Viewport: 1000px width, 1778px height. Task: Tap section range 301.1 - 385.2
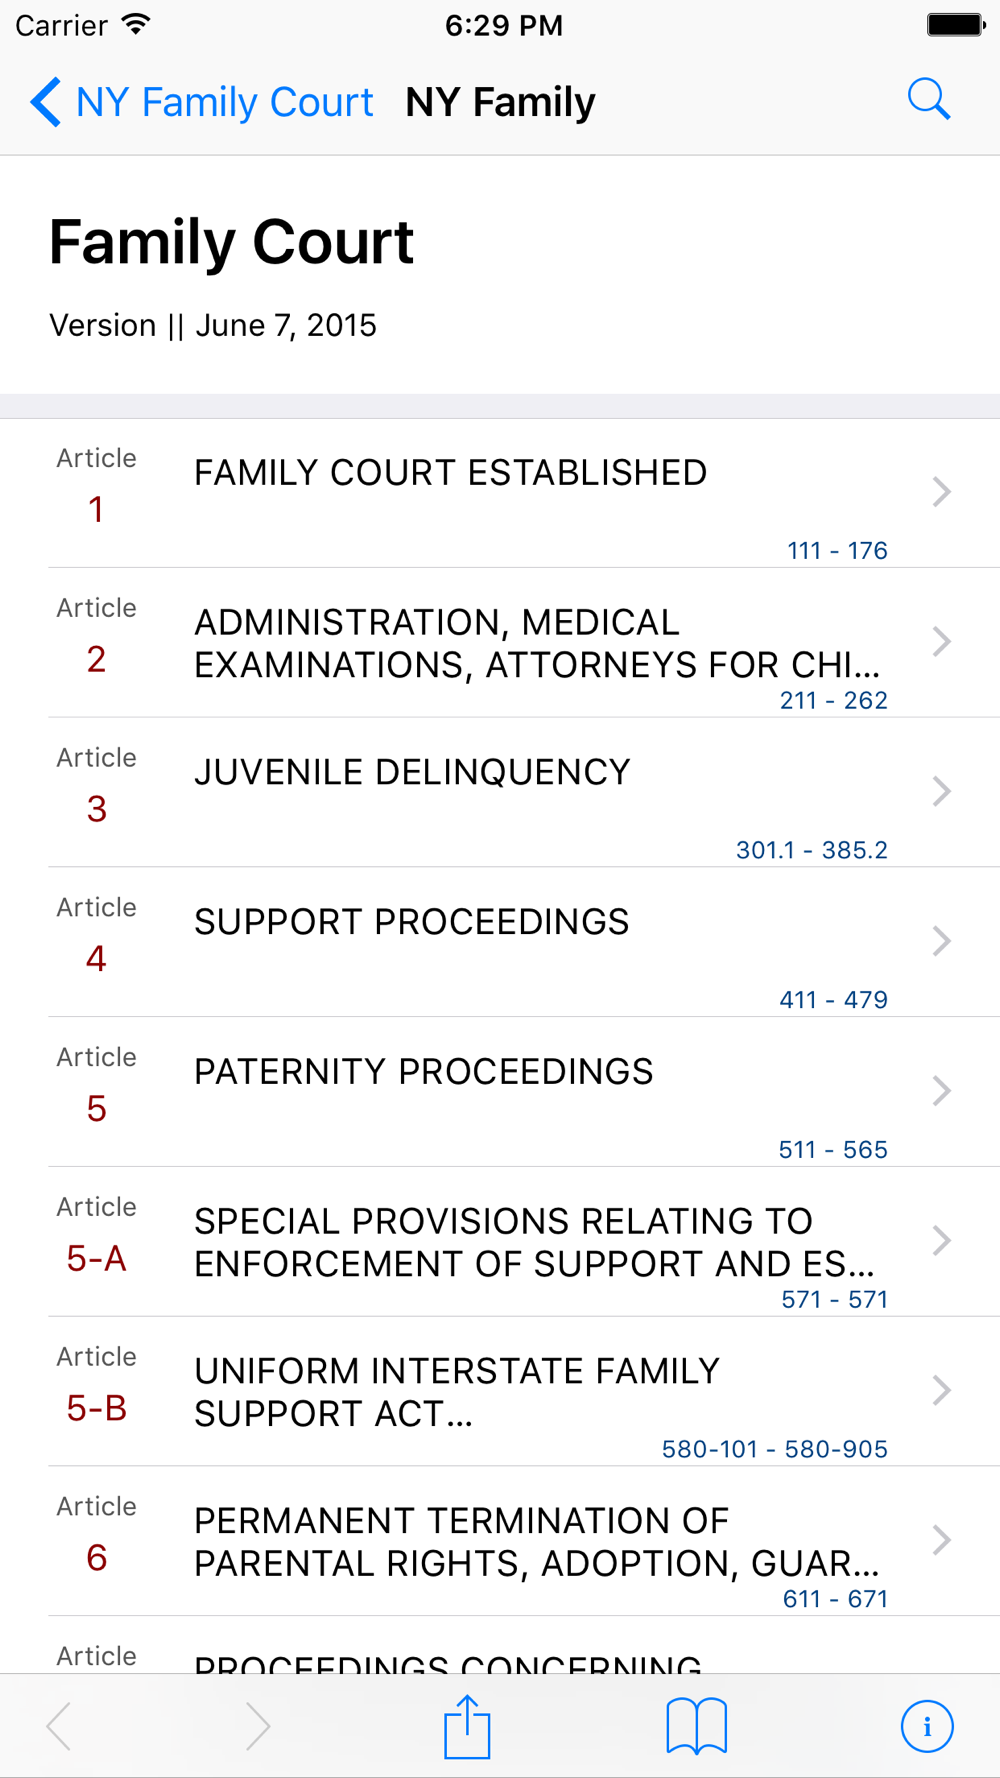pyautogui.click(x=811, y=850)
